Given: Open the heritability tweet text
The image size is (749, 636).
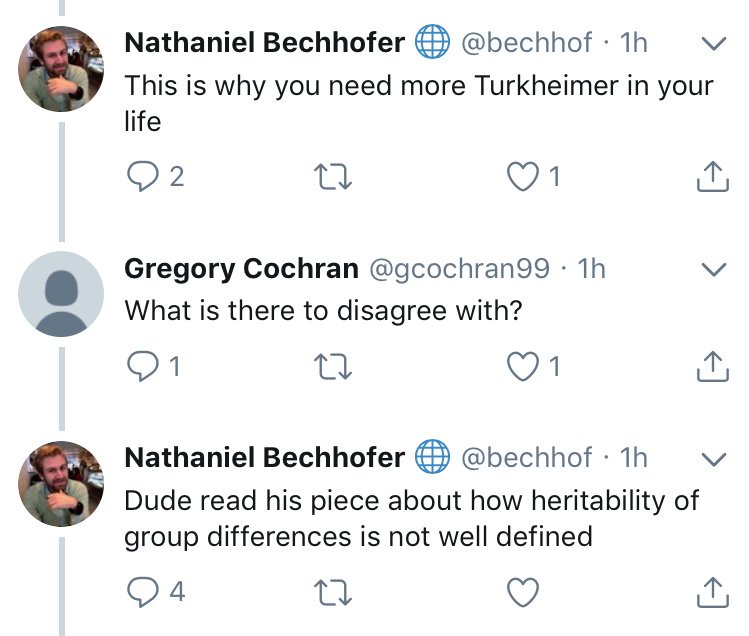Looking at the screenshot, I should coord(410,517).
